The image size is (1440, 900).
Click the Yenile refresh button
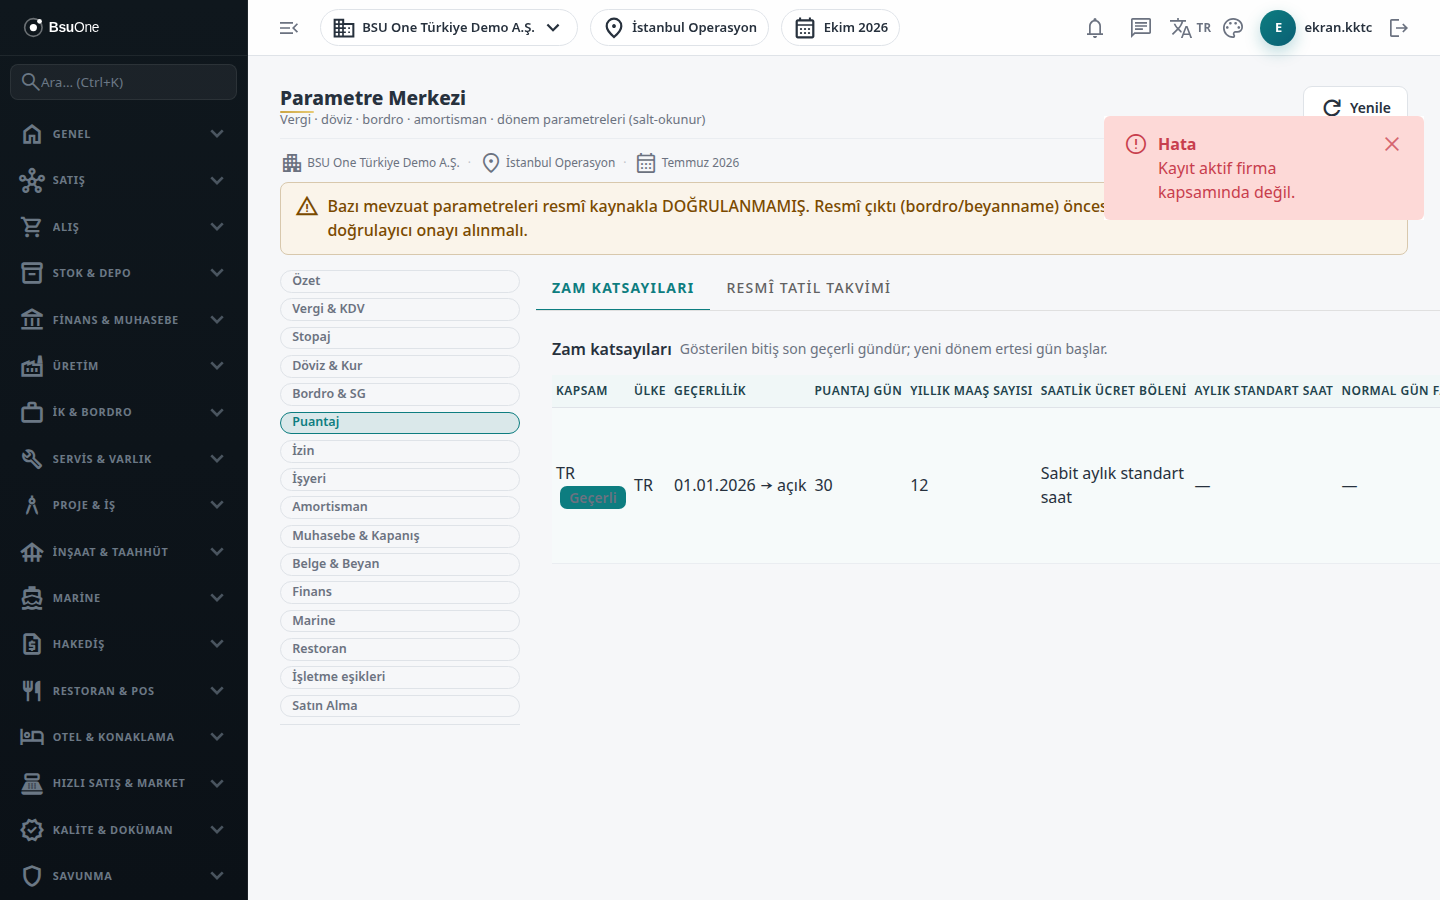click(x=1355, y=108)
